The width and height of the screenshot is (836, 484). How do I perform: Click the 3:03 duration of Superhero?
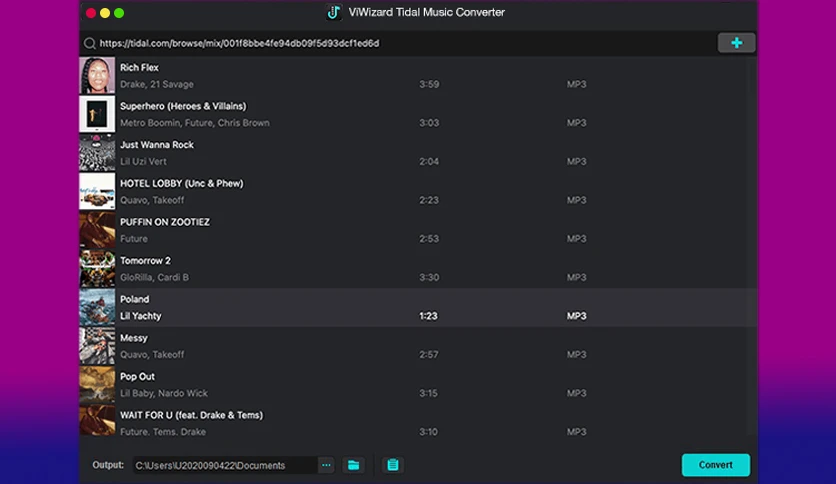point(429,123)
